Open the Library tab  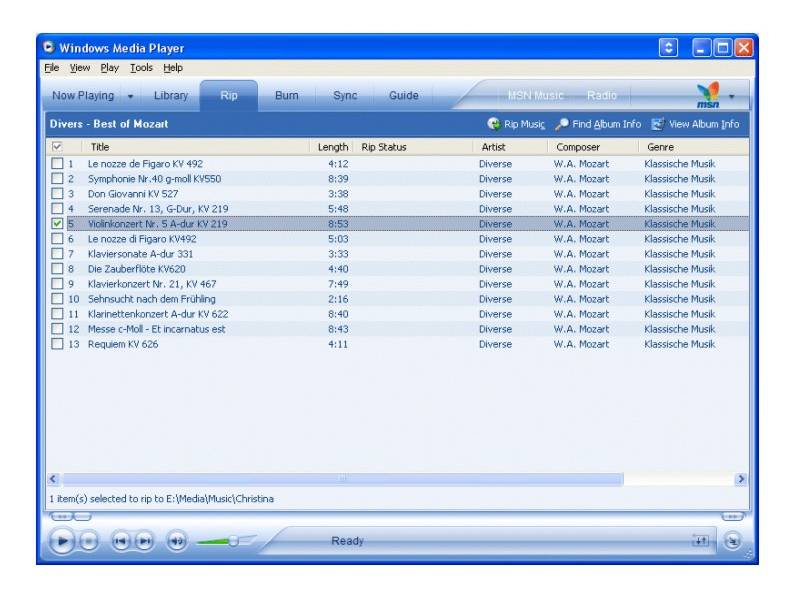[x=170, y=96]
